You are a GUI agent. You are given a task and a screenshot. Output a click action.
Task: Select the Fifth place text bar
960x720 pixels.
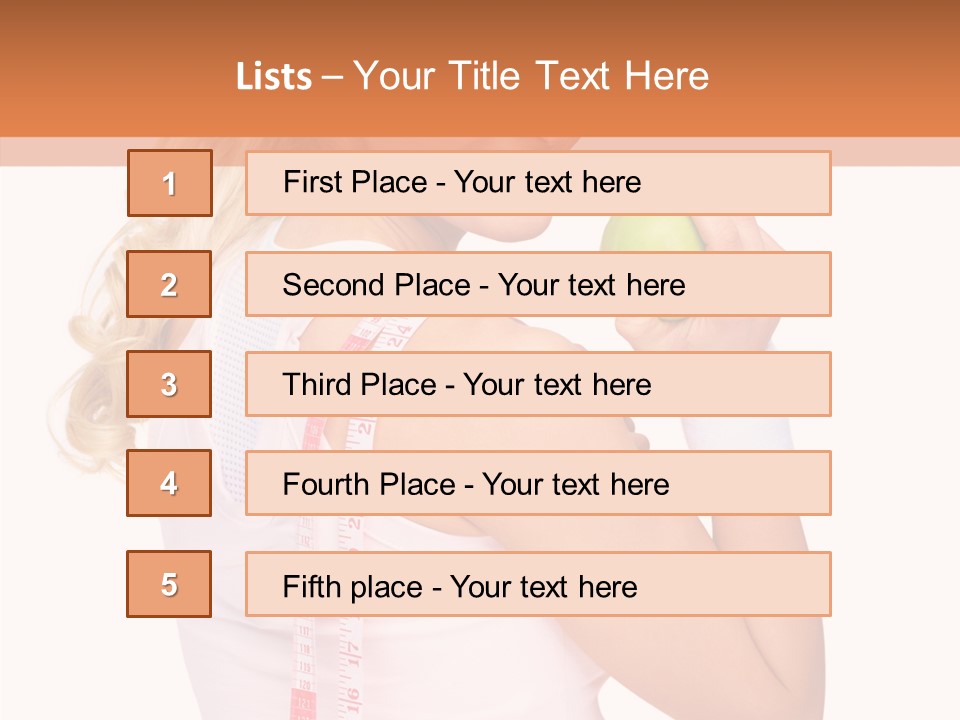click(538, 584)
